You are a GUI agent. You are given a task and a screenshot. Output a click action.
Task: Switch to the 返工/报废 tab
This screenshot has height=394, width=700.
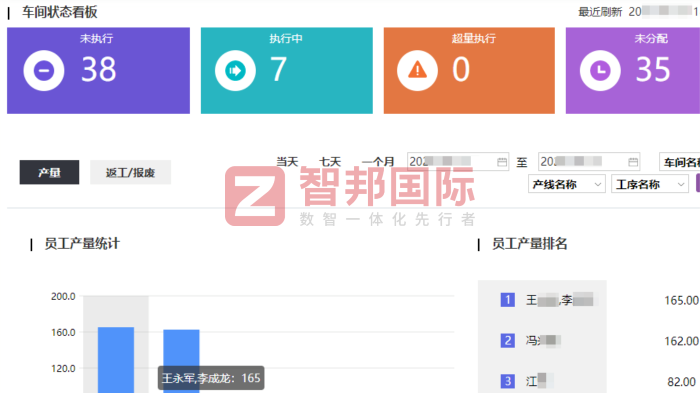(130, 172)
